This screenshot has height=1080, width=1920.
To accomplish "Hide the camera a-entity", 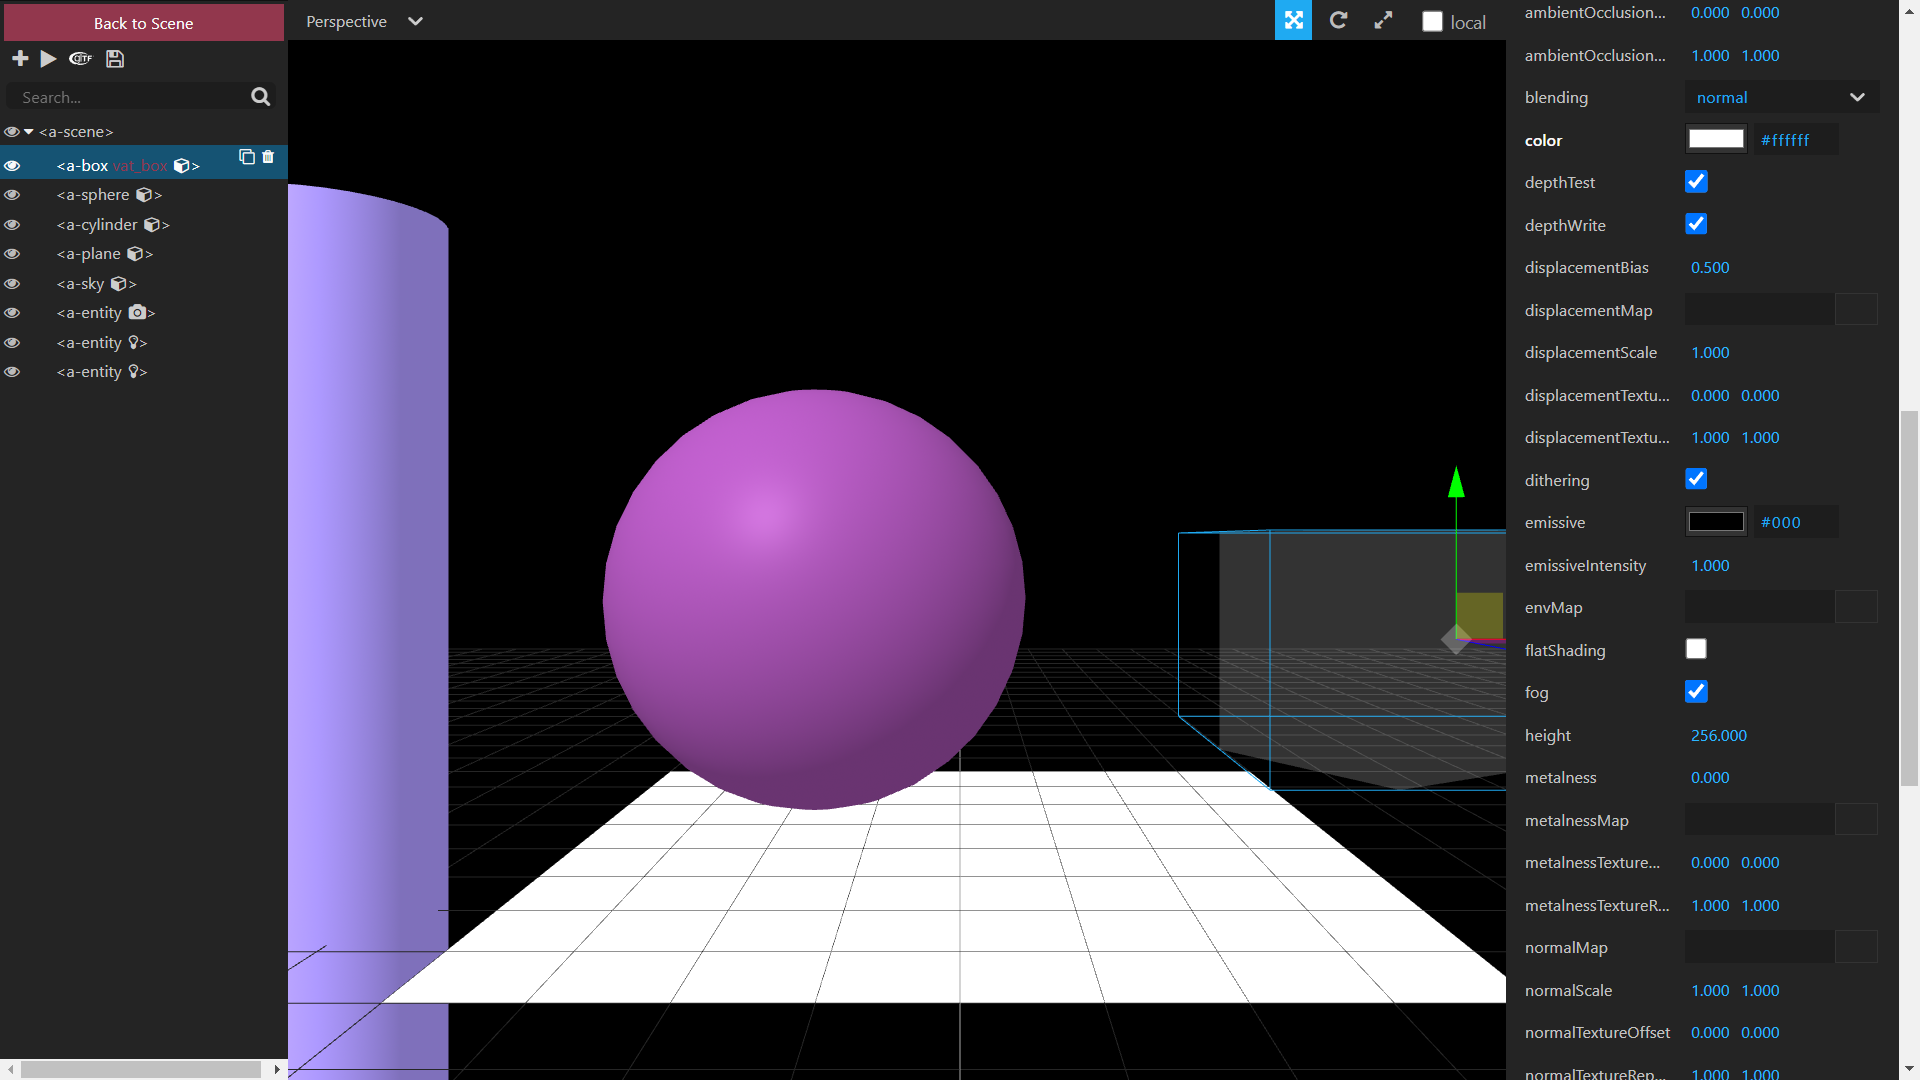I will (12, 313).
